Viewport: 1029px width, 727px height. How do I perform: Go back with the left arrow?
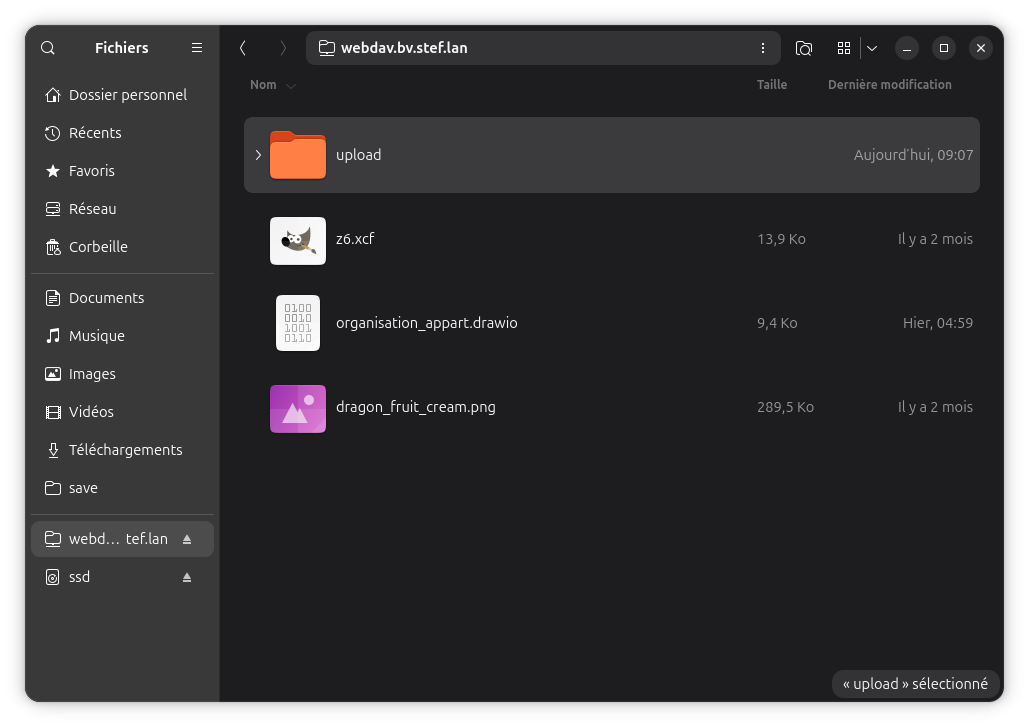[x=243, y=48]
